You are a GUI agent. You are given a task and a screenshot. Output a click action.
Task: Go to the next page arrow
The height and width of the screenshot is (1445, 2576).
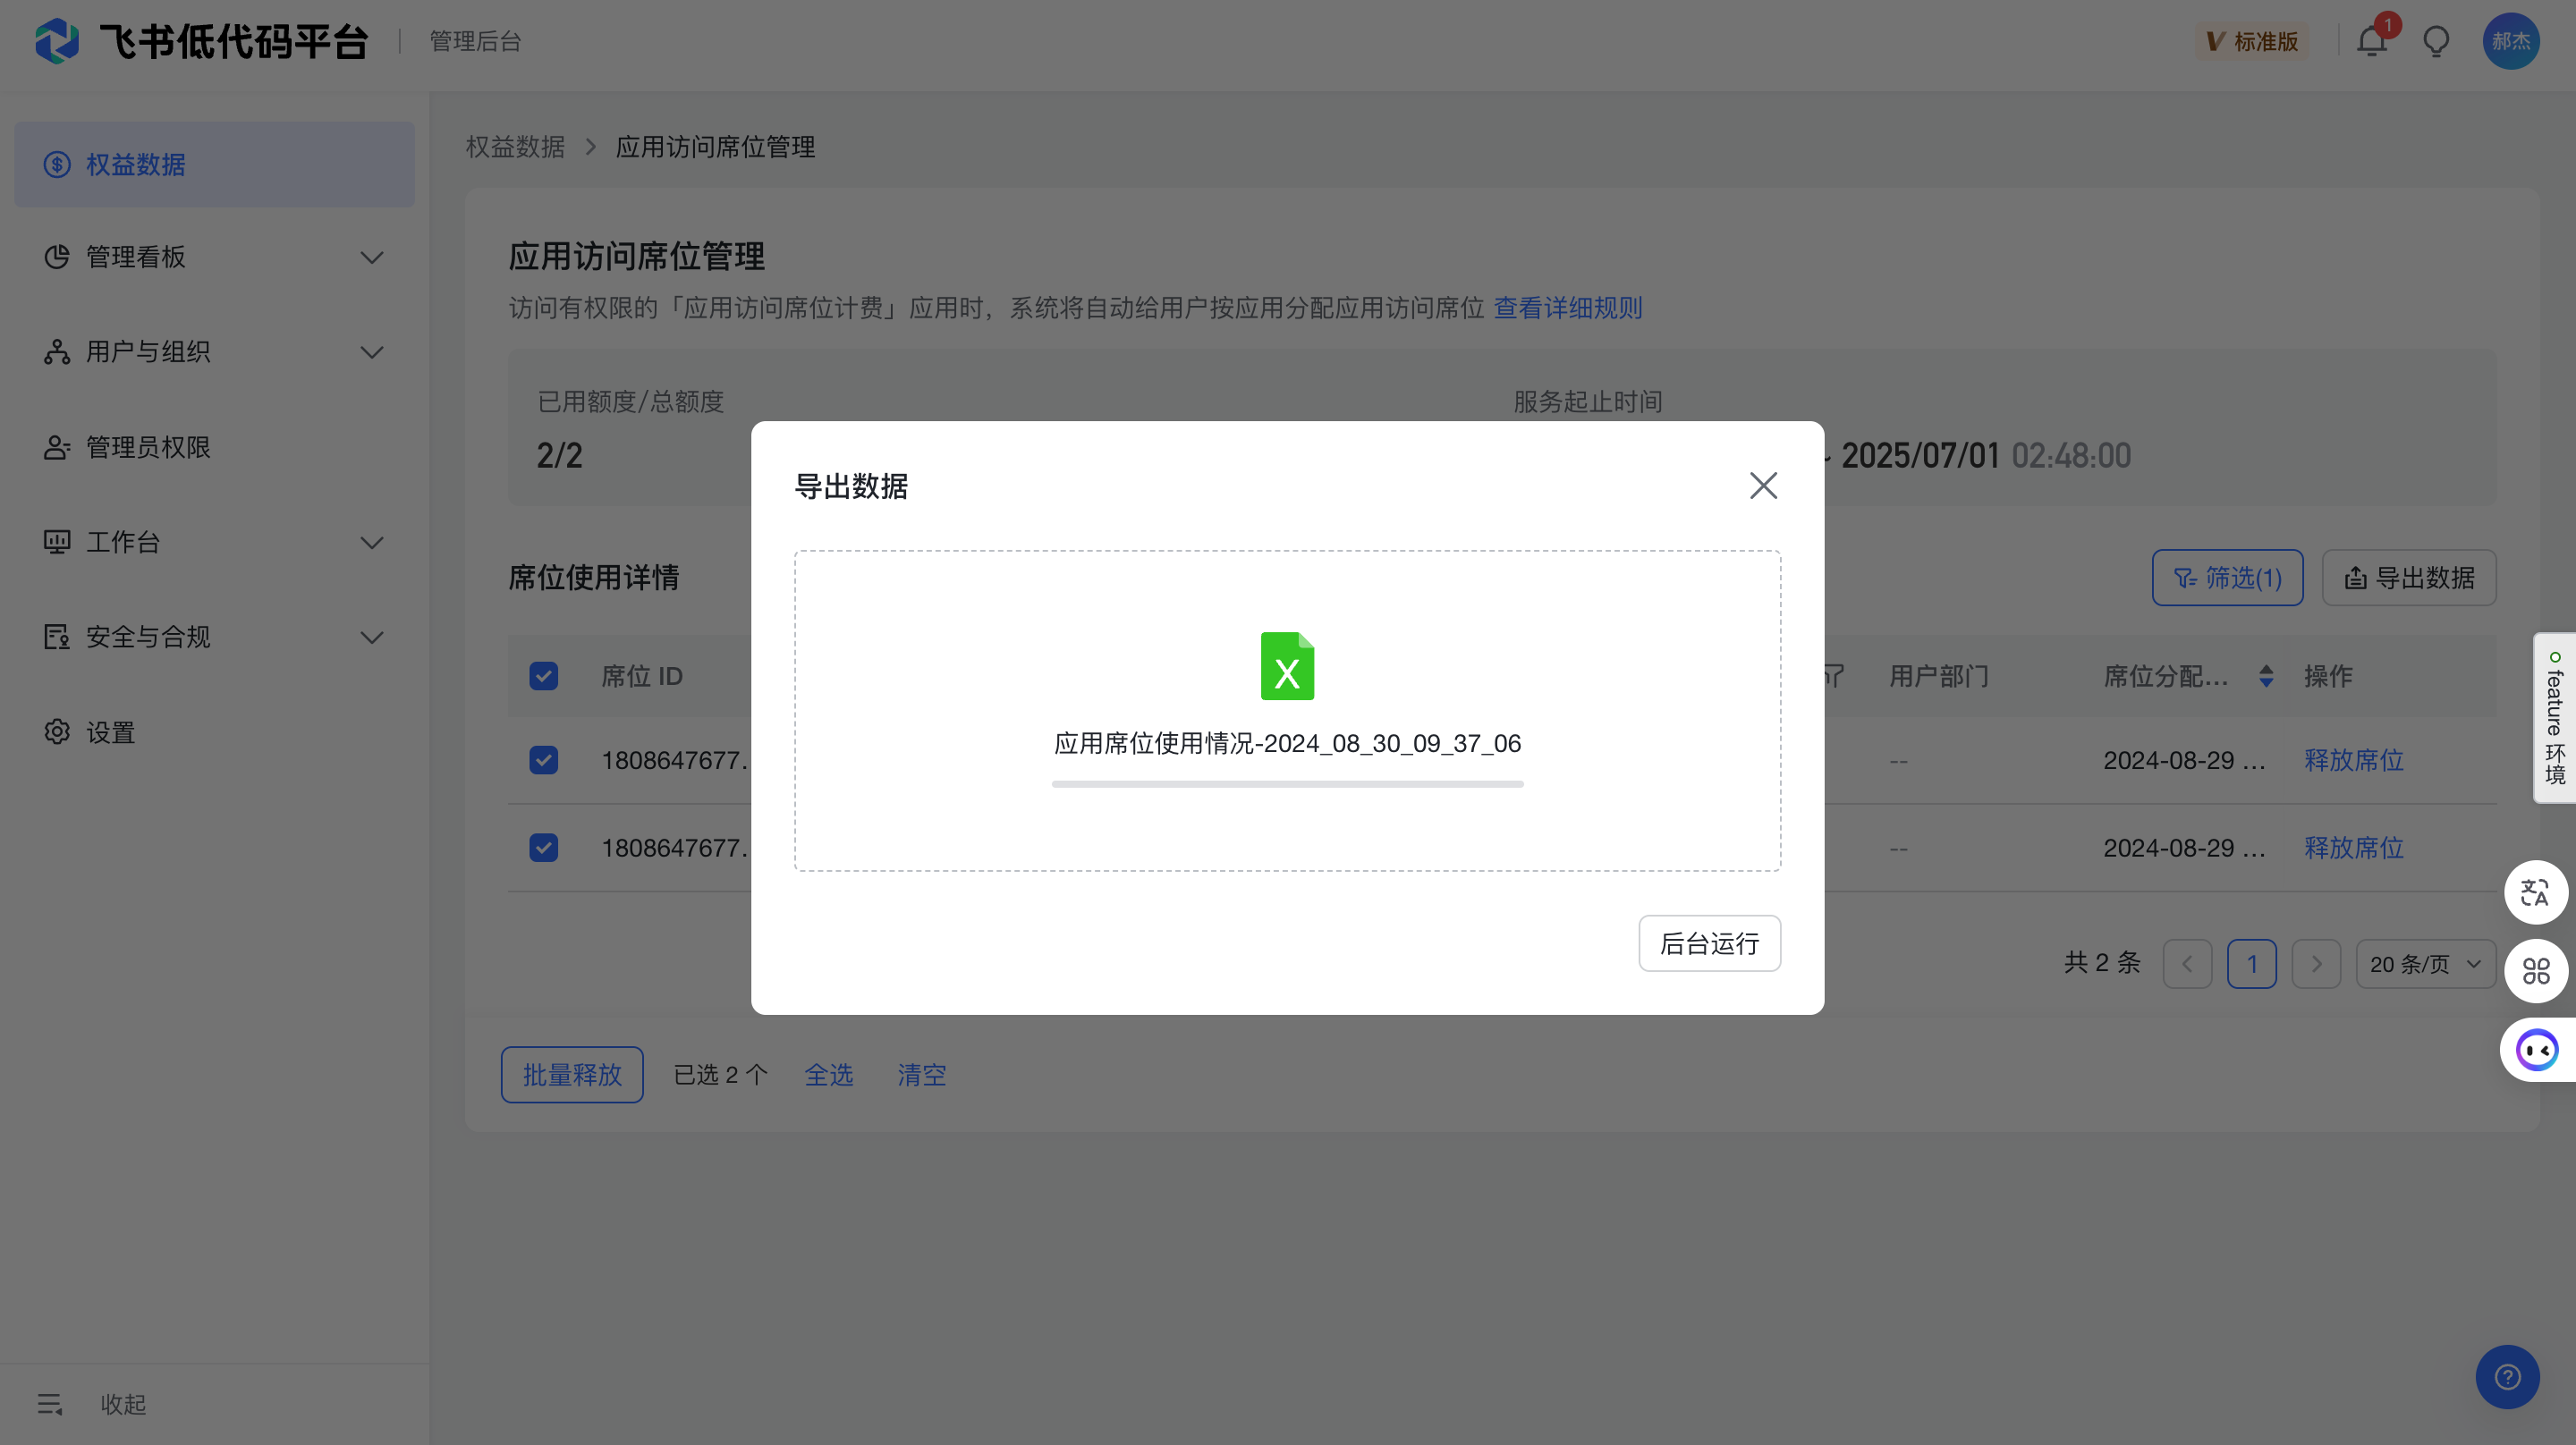2316,964
